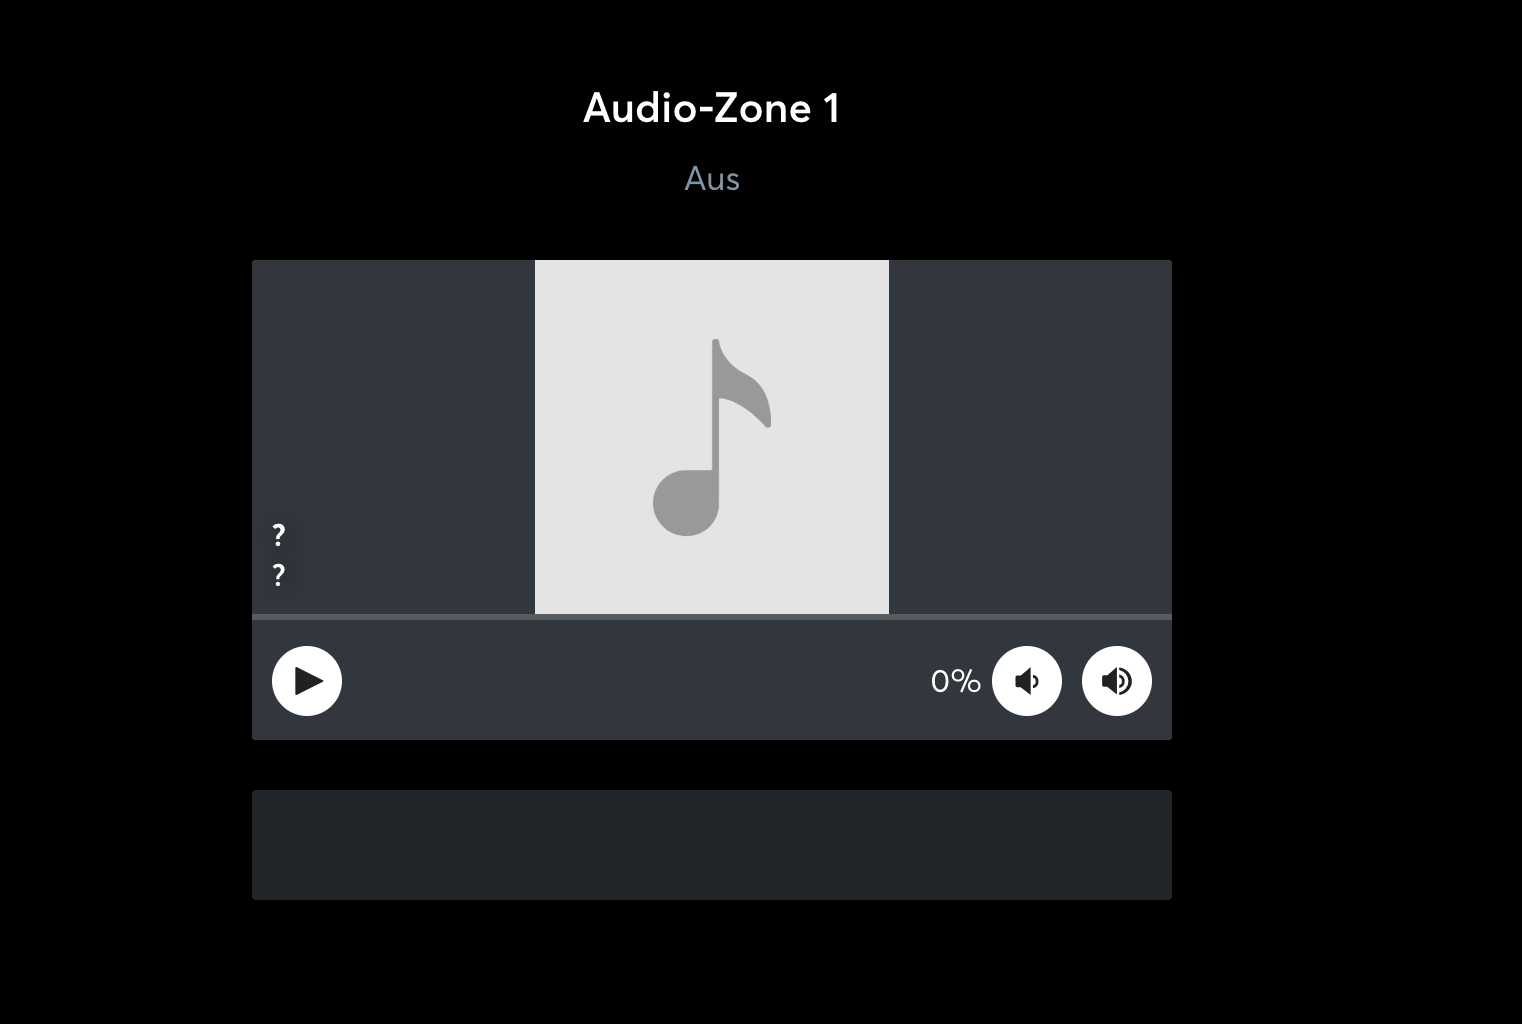This screenshot has height=1024, width=1522.
Task: Increase volume using the double-wave speaker button
Action: (1117, 681)
